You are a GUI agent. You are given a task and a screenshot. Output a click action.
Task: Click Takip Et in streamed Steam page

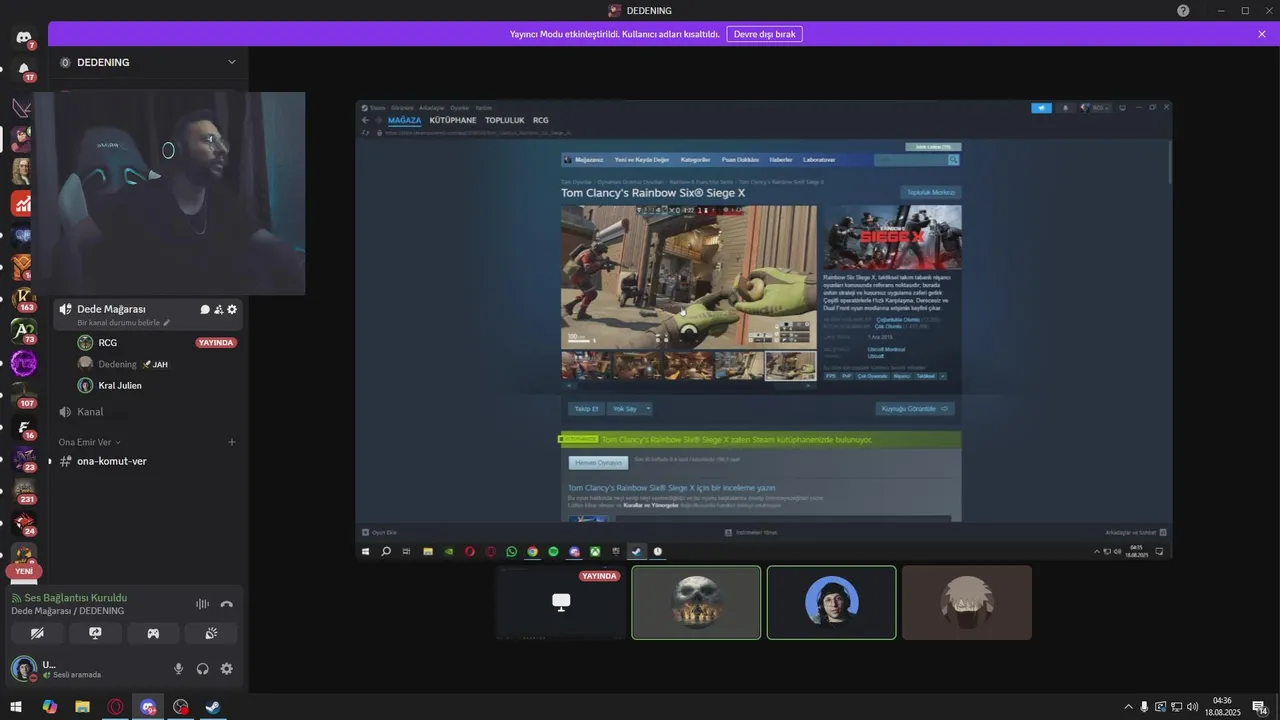pos(586,409)
